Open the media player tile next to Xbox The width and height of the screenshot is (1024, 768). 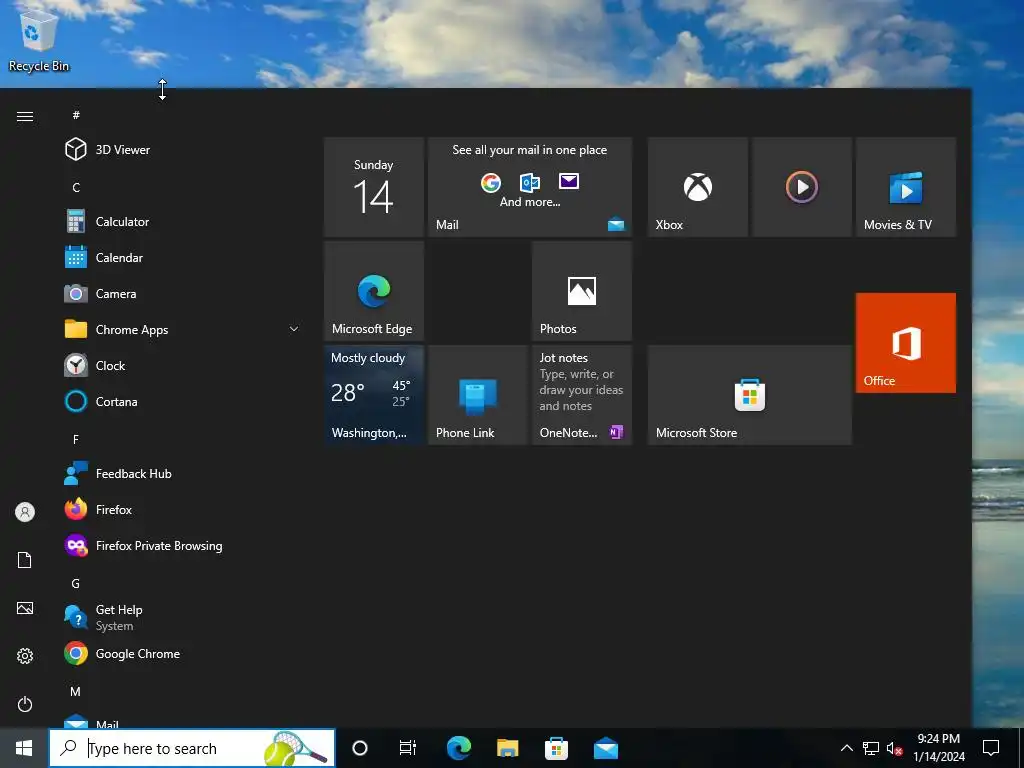coord(801,187)
